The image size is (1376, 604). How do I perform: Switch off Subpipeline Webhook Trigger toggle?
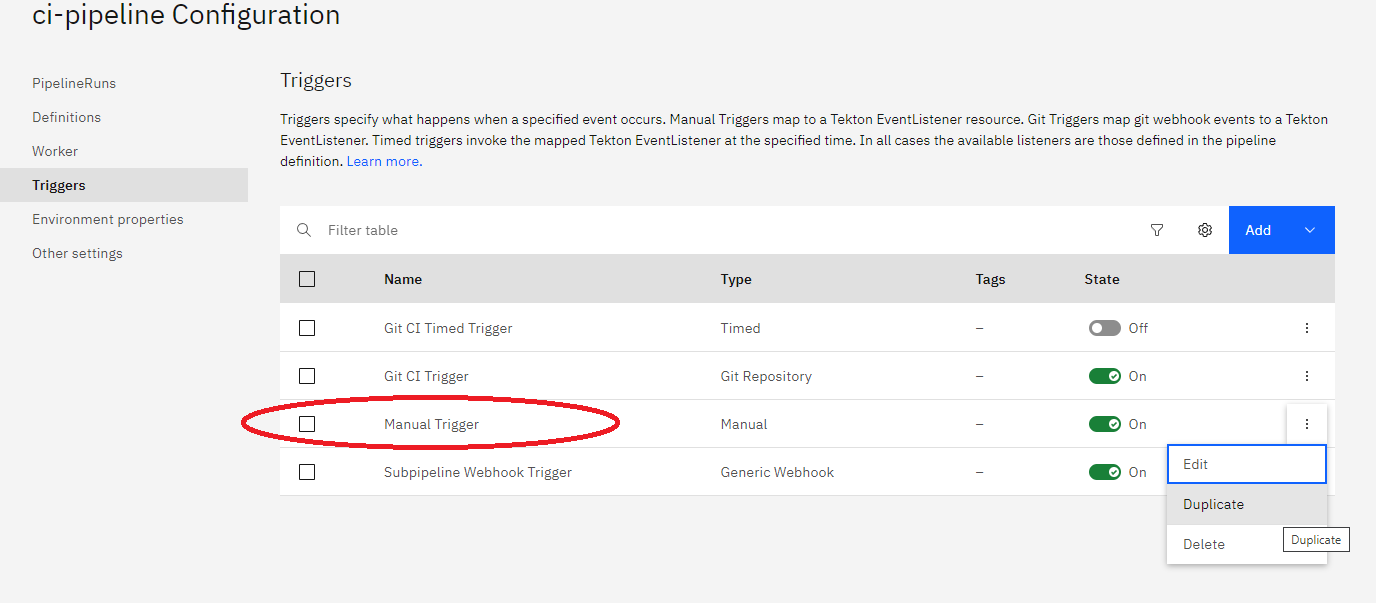[x=1105, y=472]
